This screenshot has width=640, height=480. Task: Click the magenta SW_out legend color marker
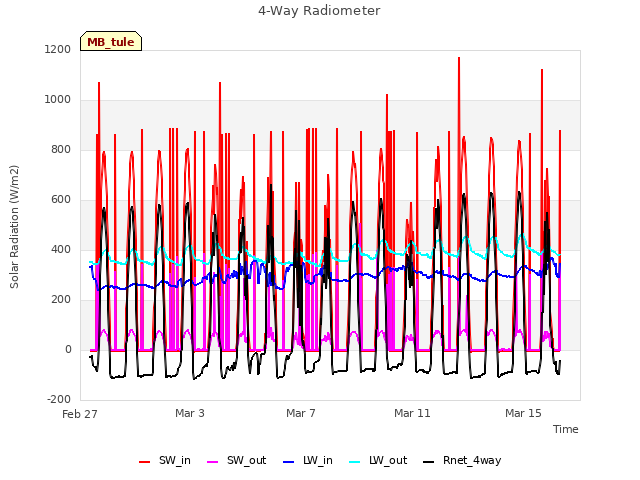pyautogui.click(x=213, y=462)
